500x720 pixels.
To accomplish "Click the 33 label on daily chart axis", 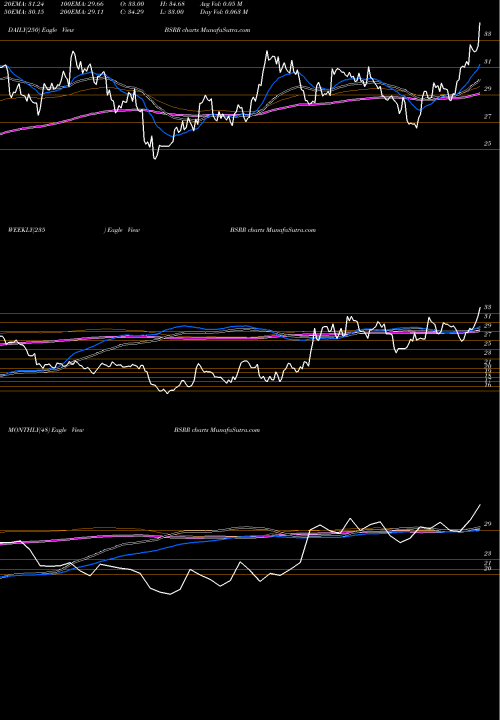I will 488,34.
